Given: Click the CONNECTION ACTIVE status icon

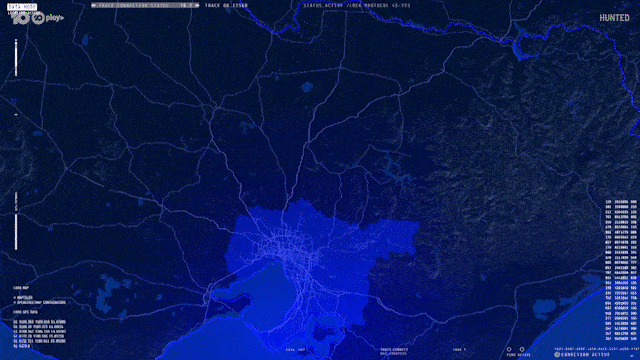Looking at the screenshot, I should (557, 355).
